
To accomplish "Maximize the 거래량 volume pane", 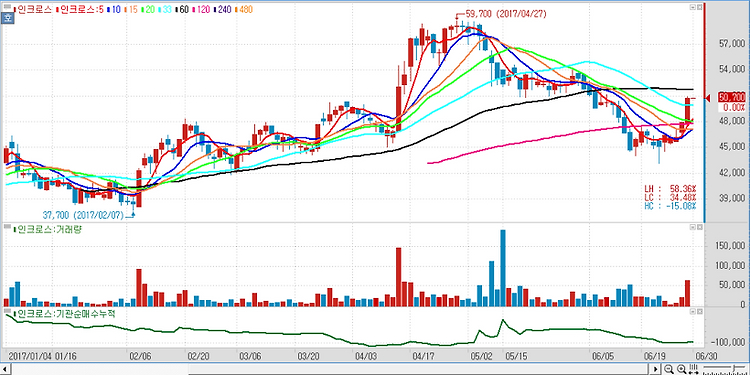I will (699, 228).
